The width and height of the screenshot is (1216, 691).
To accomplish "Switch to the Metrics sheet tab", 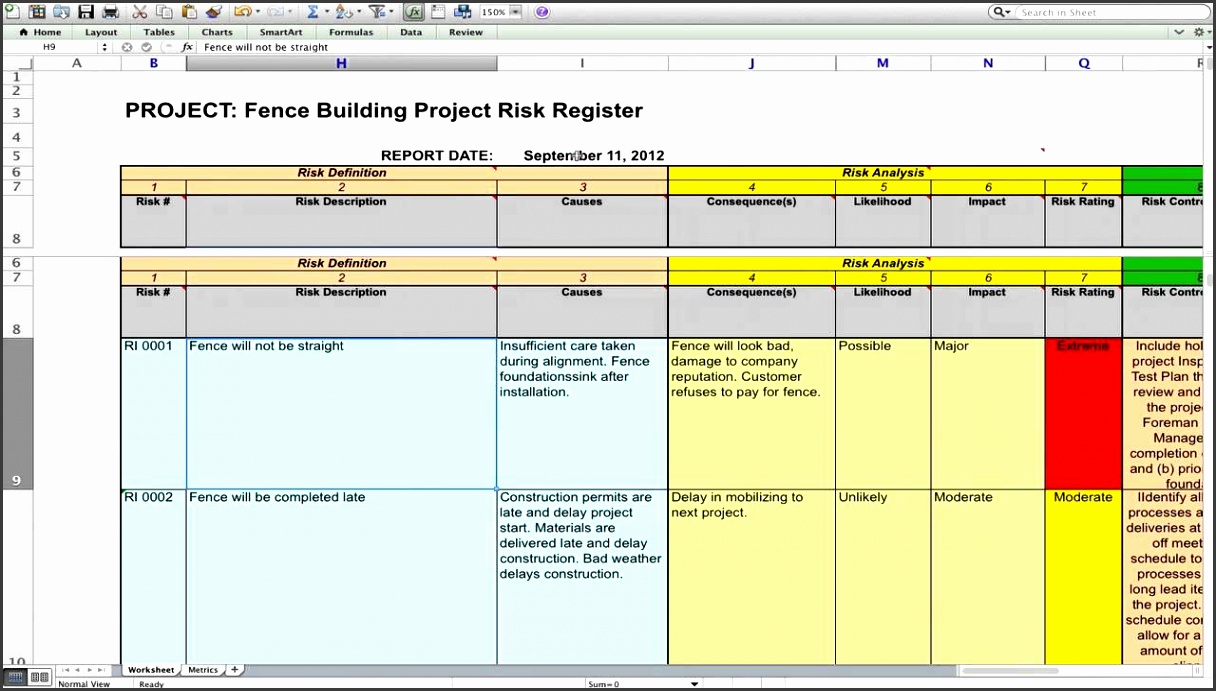I will [x=203, y=670].
